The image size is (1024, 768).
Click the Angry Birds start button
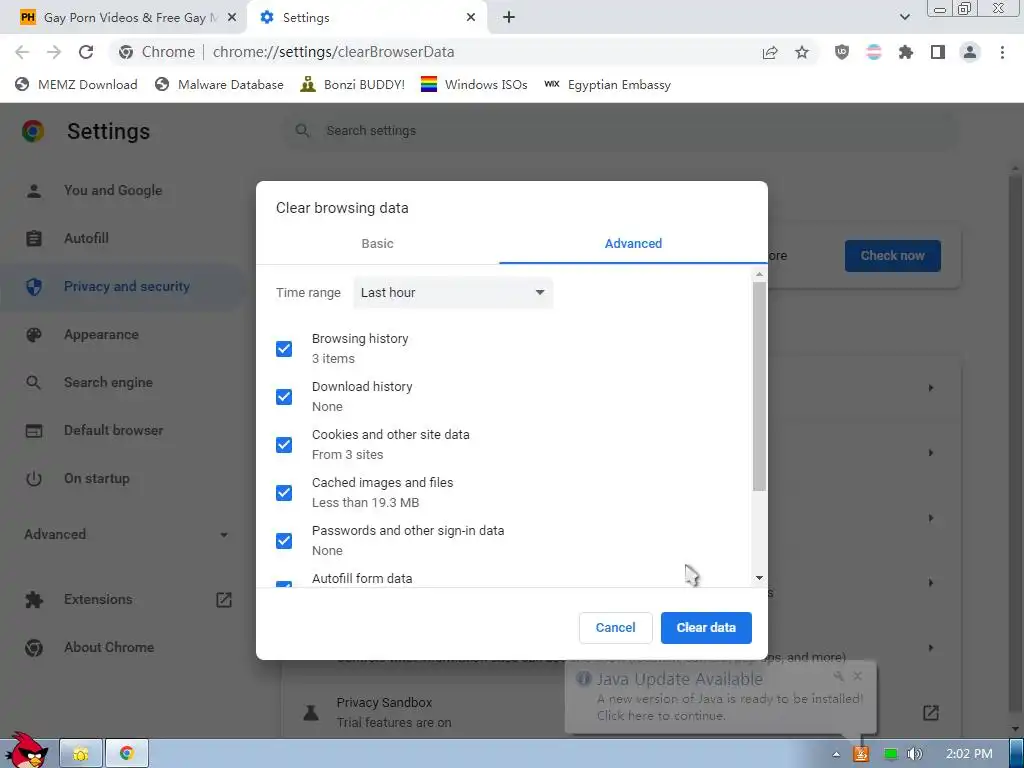click(26, 751)
